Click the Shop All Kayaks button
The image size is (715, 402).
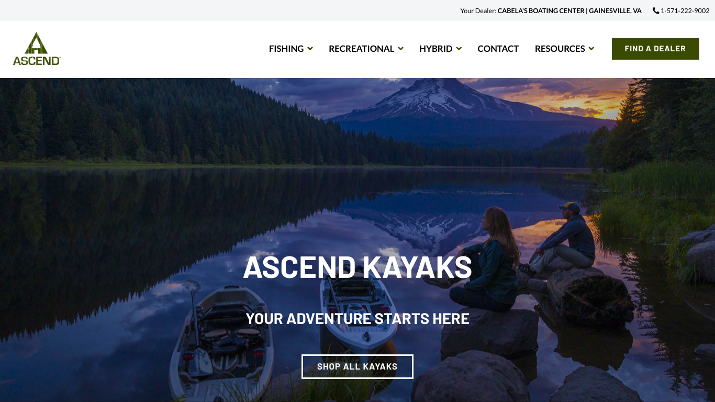click(358, 366)
